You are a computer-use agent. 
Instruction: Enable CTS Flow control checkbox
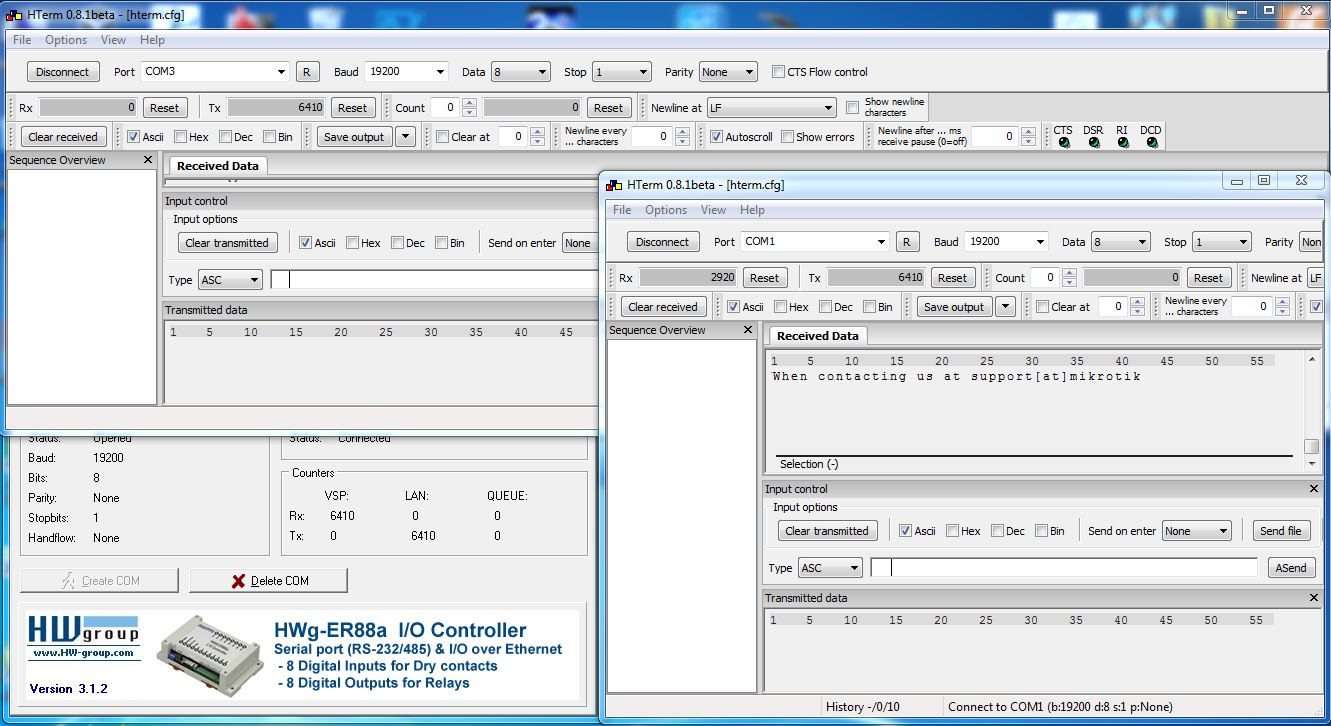pos(779,72)
